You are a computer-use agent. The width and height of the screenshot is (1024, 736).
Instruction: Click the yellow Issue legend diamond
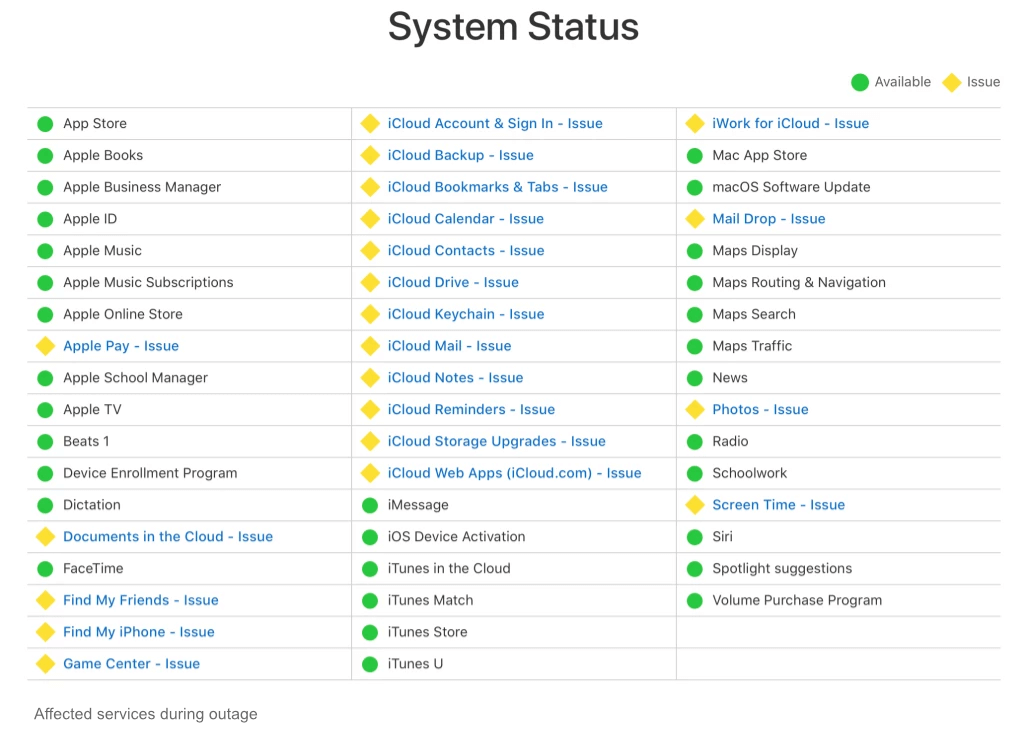(x=952, y=82)
